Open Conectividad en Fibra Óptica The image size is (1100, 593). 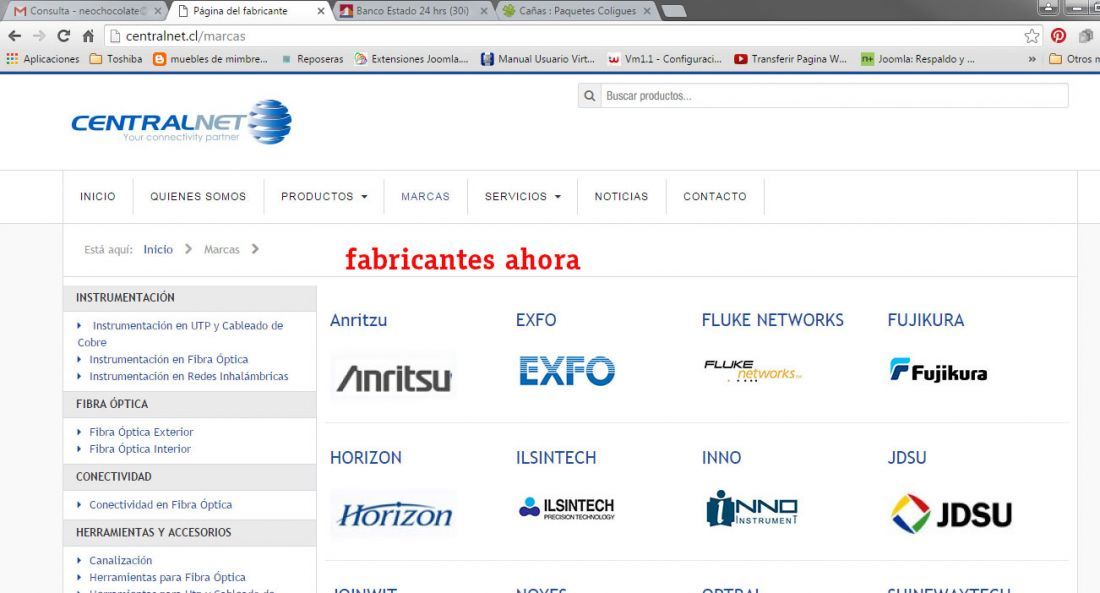point(161,505)
